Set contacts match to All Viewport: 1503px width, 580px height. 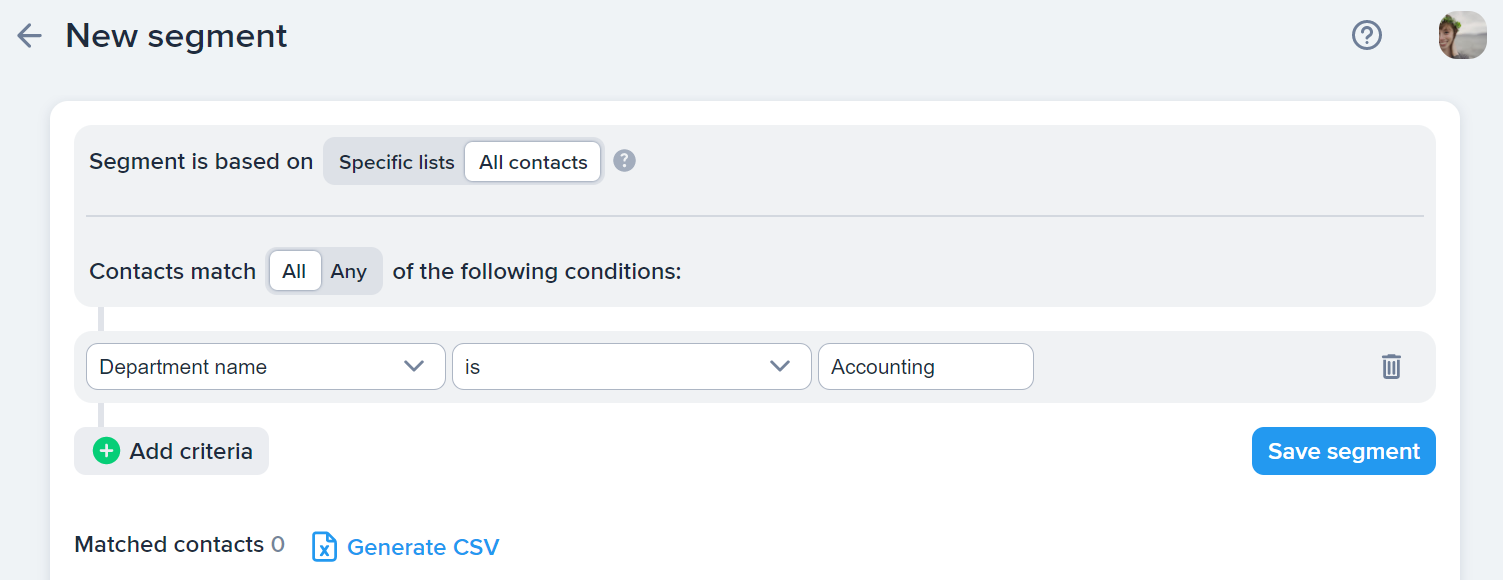pos(294,271)
